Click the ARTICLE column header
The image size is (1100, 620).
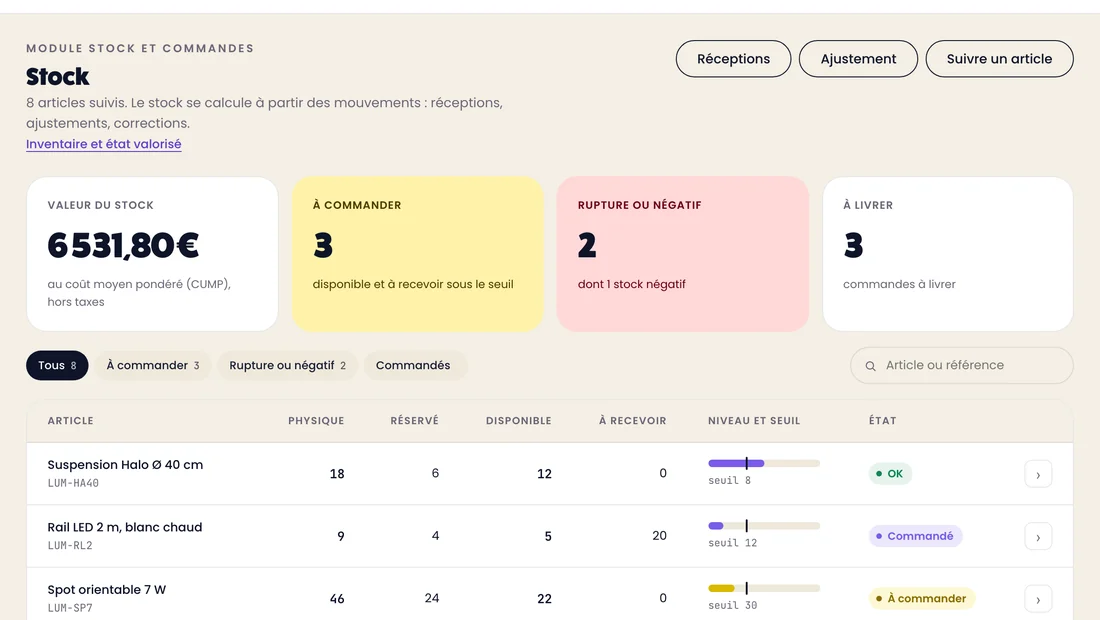(x=70, y=421)
